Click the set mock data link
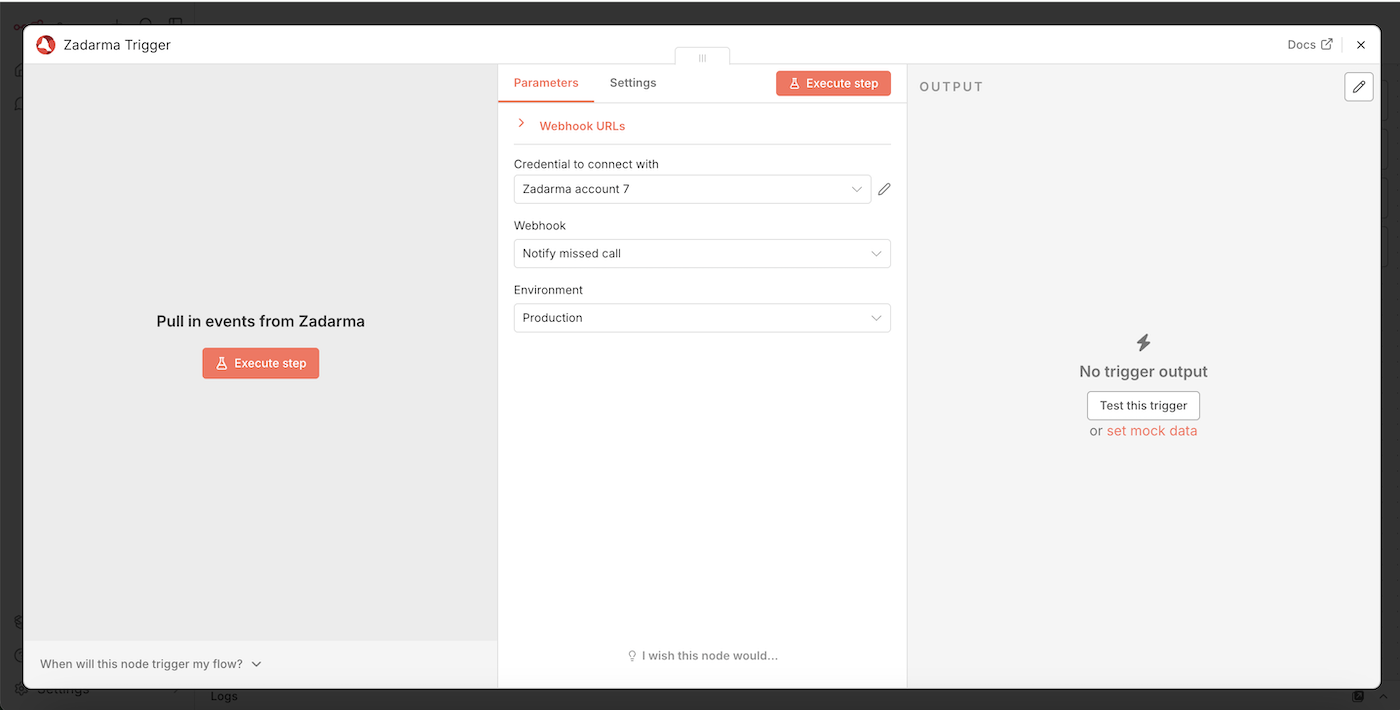Image resolution: width=1400 pixels, height=710 pixels. coord(1152,431)
